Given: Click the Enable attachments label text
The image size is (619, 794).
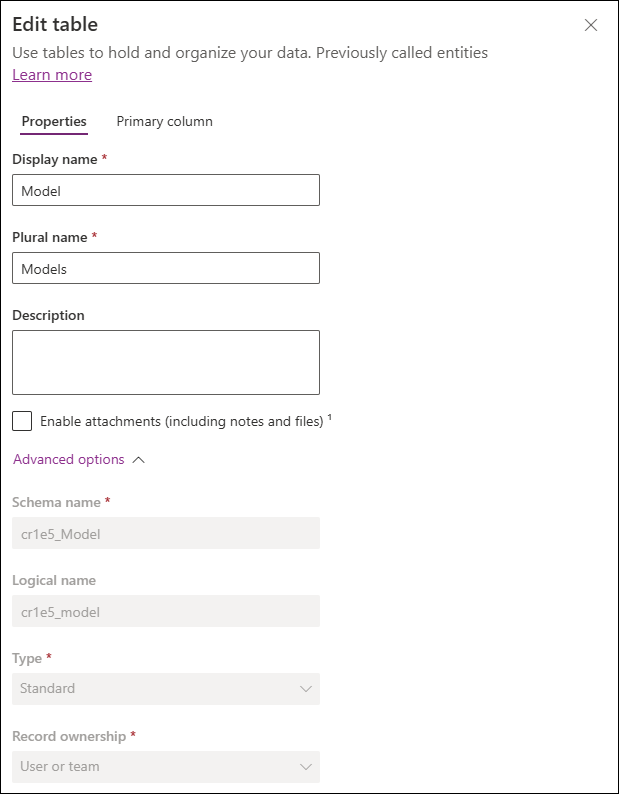Looking at the screenshot, I should (x=181, y=421).
